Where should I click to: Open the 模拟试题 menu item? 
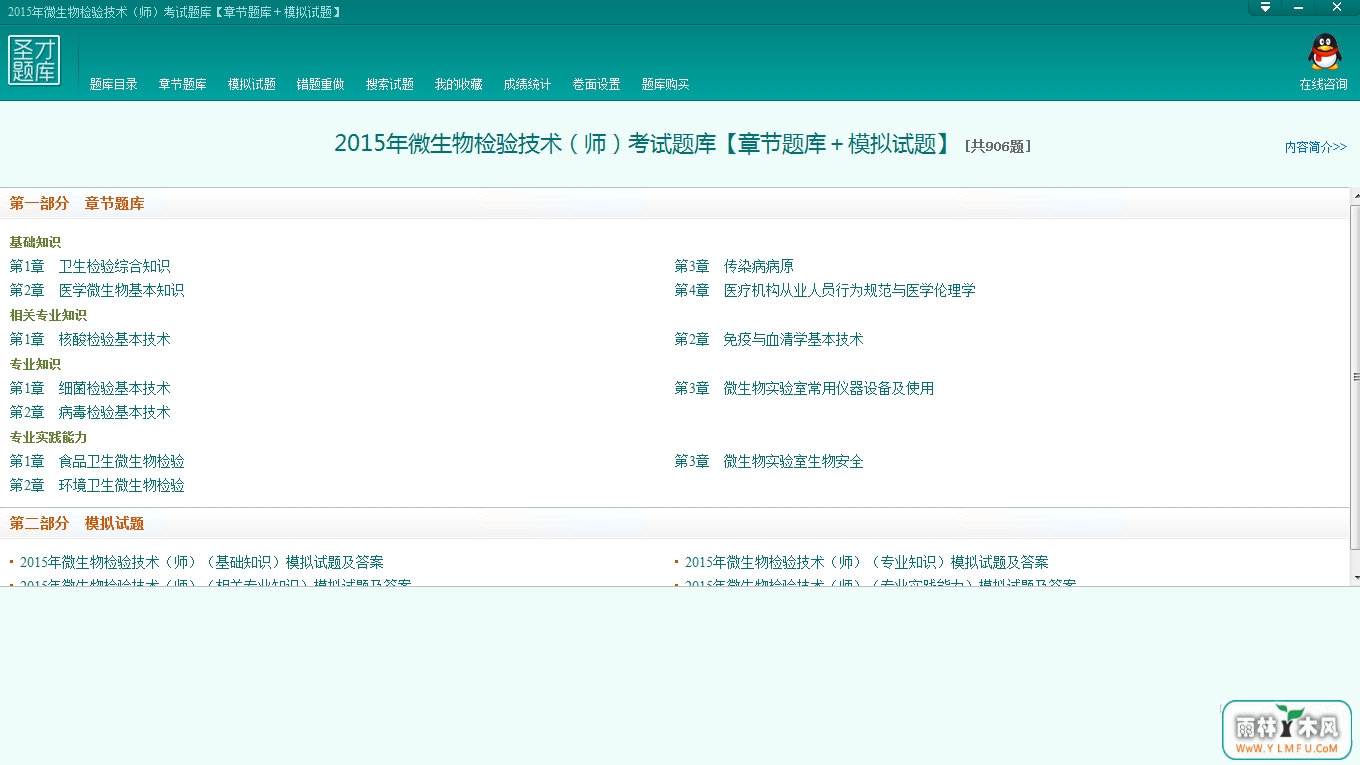point(252,85)
